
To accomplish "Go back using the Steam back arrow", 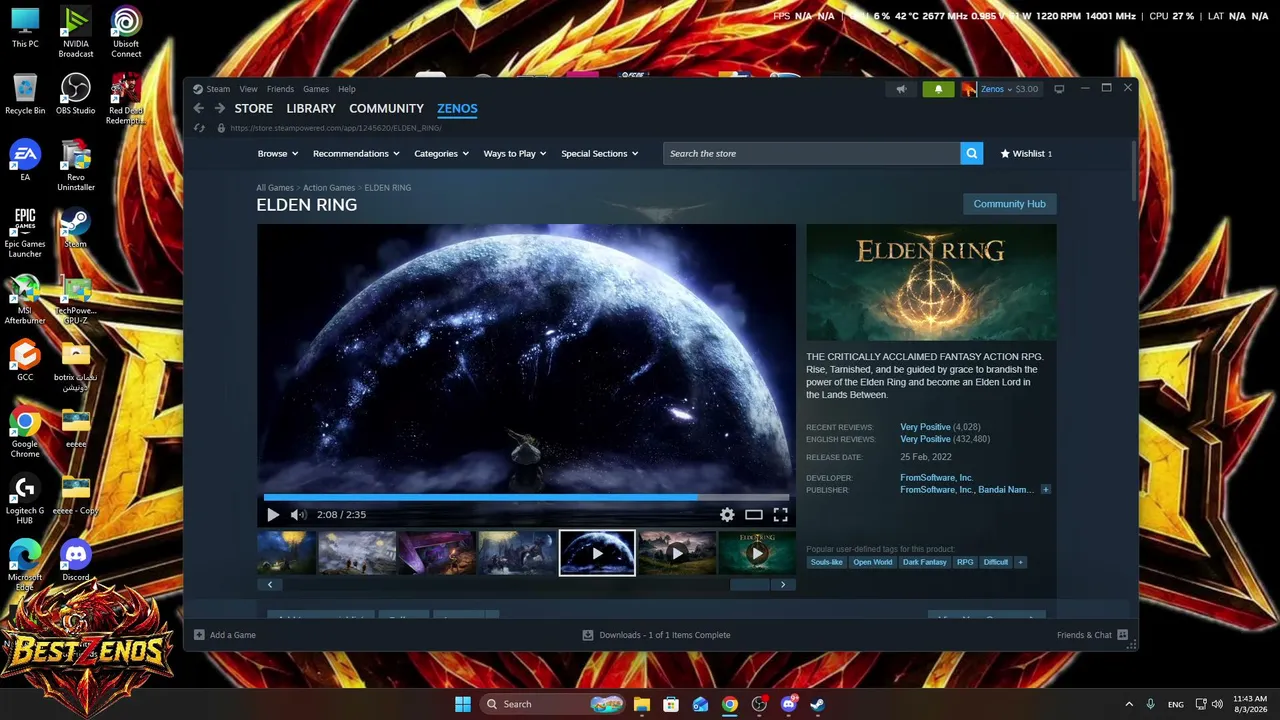I will click(198, 109).
